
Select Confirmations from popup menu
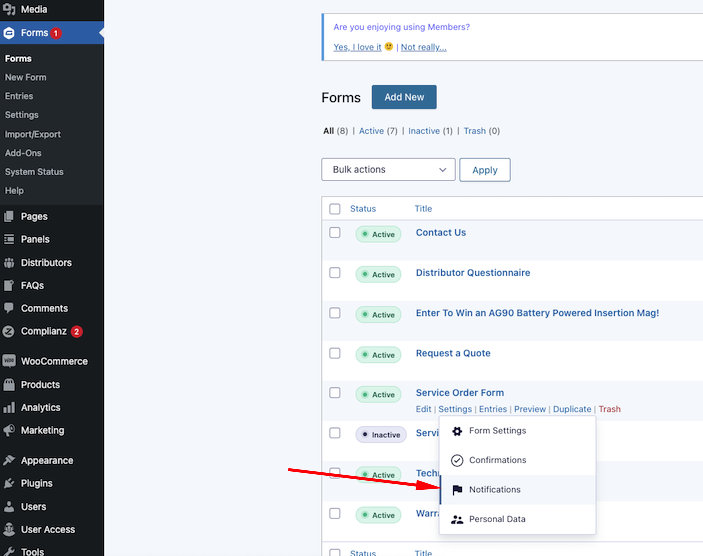517,460
